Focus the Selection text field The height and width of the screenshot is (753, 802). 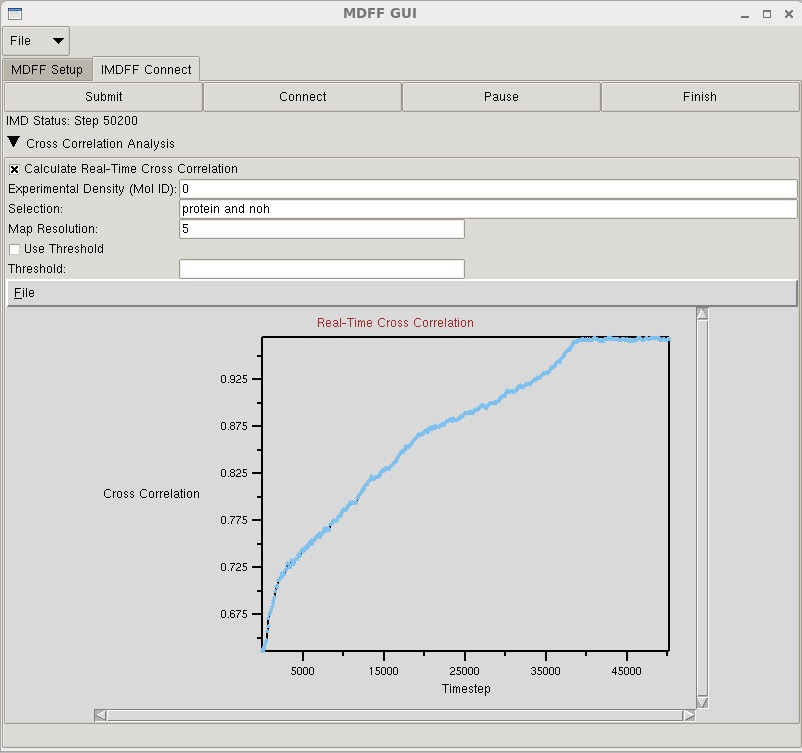click(x=488, y=209)
